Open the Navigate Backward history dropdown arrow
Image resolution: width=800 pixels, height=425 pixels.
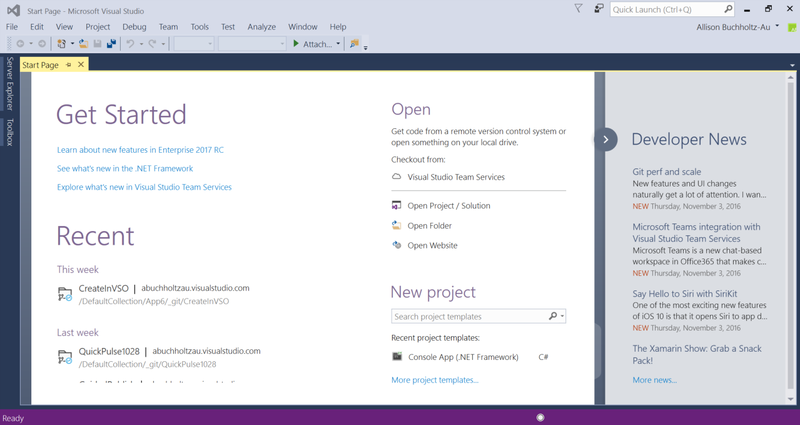(x=31, y=44)
